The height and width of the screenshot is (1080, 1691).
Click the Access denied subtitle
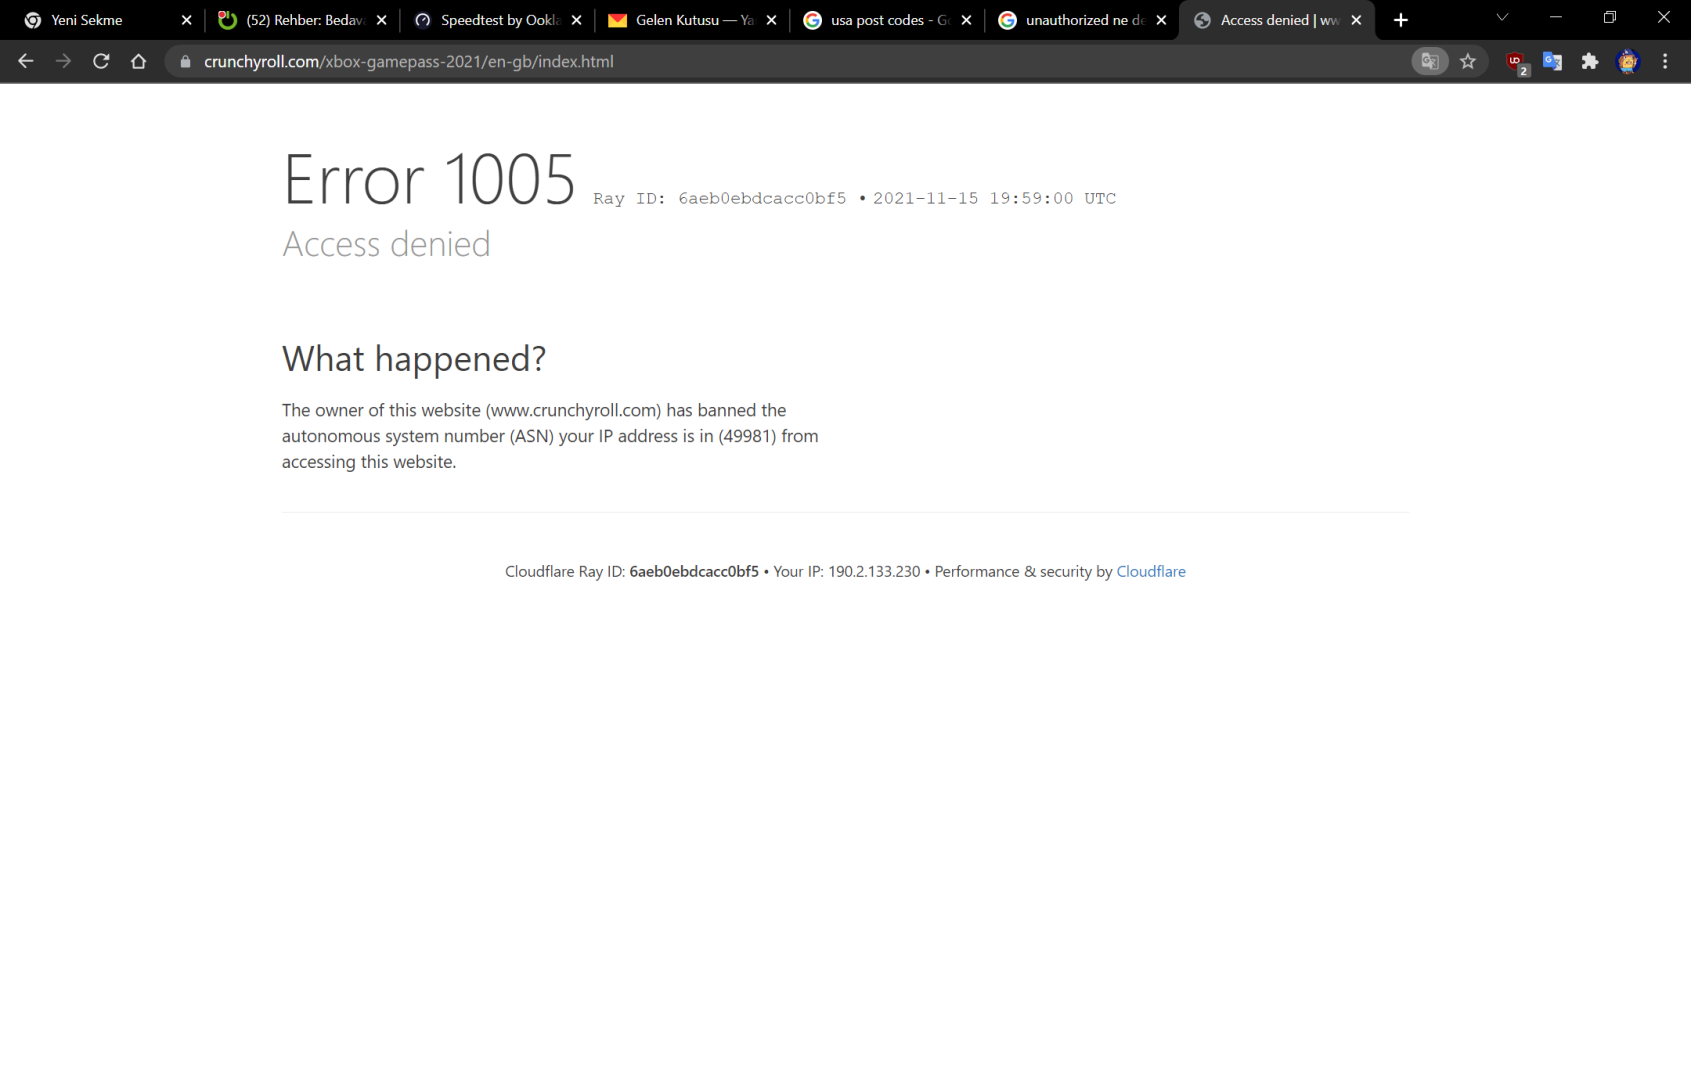(x=386, y=244)
